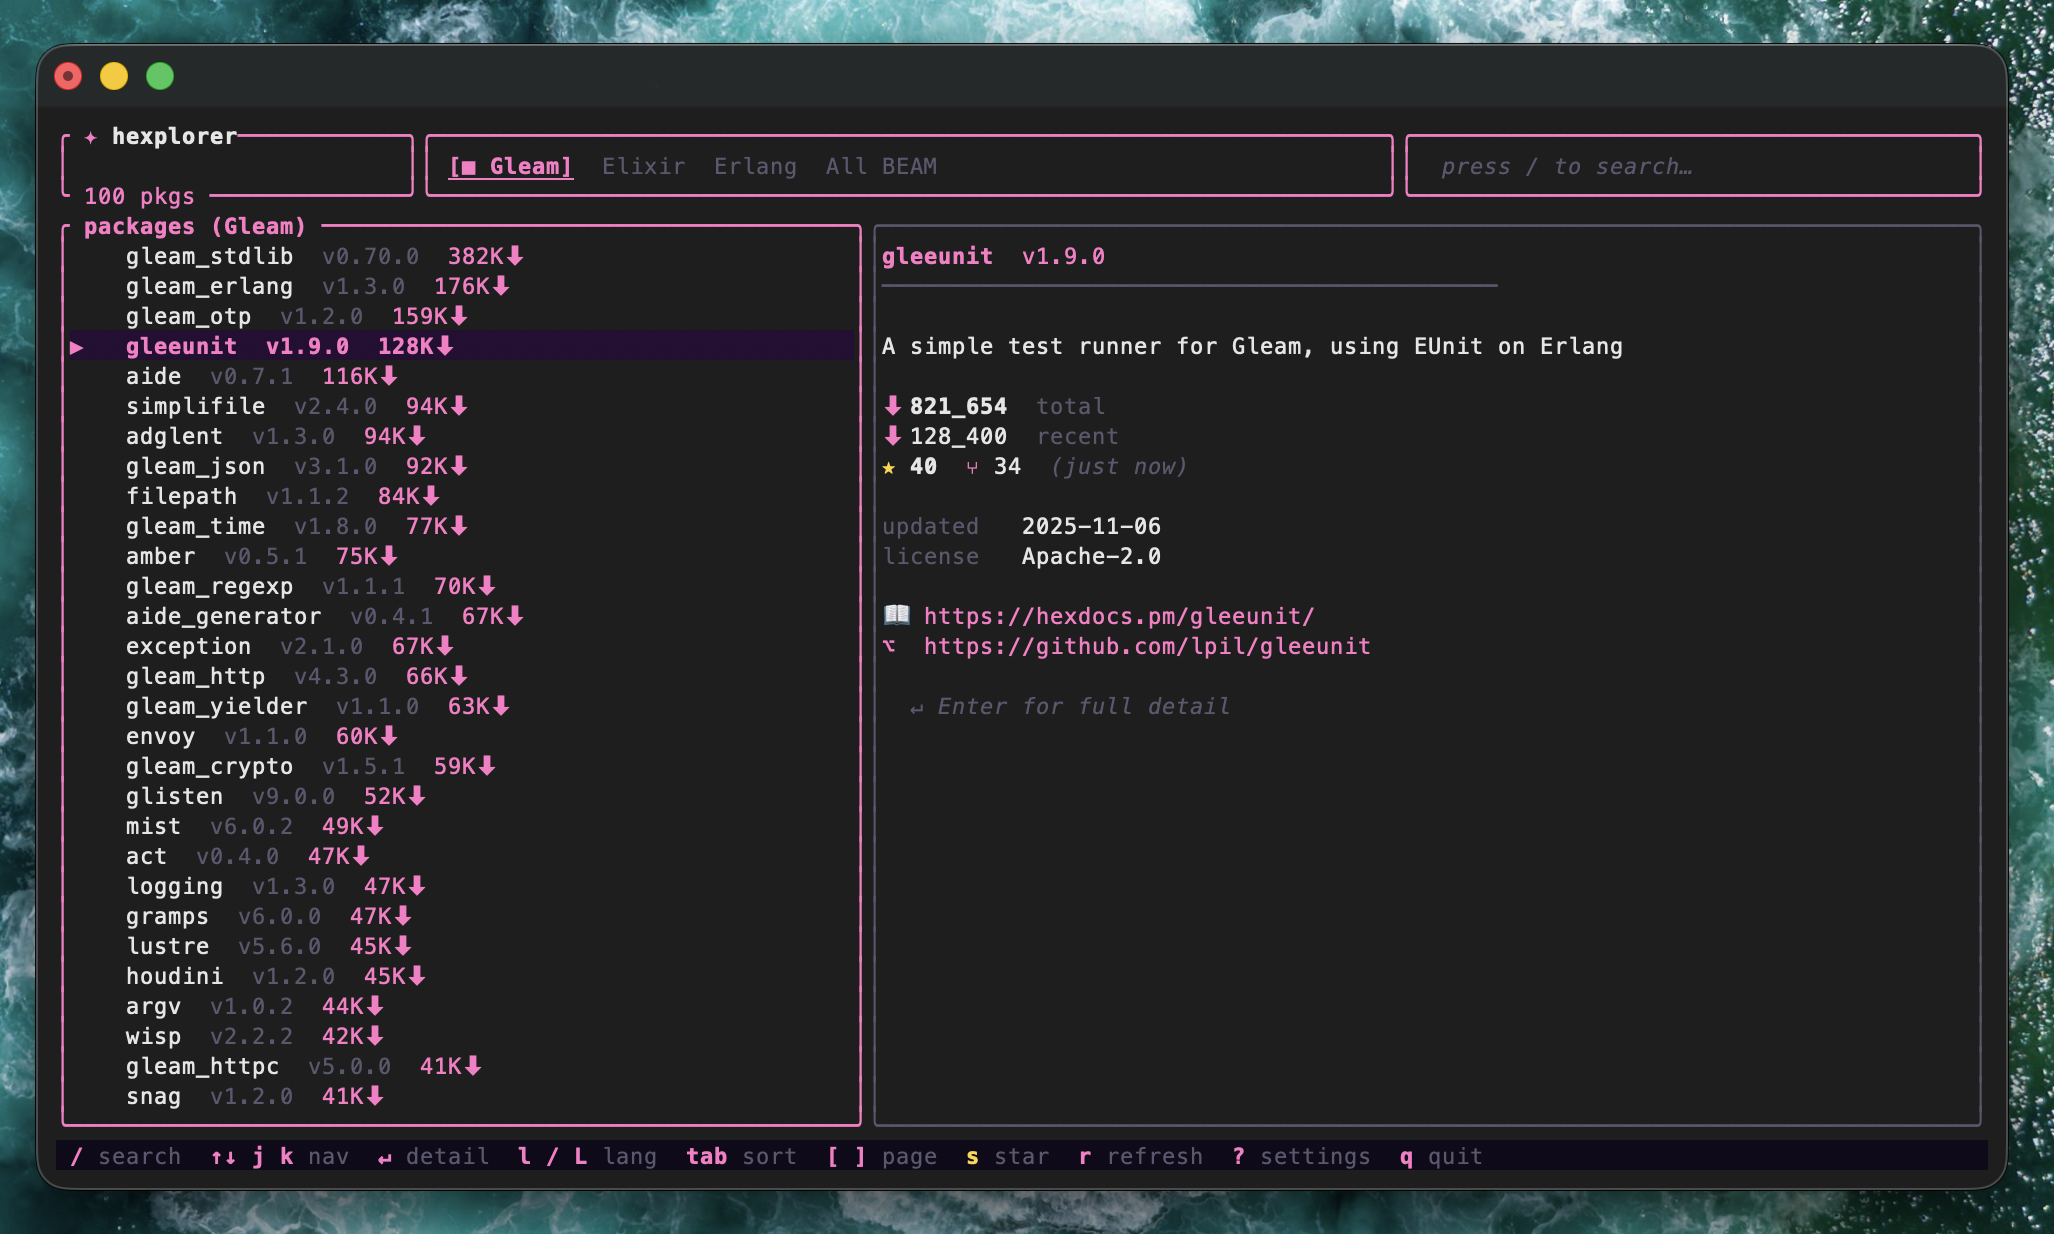Click the download arrow beside 821_654 total
2054x1234 pixels.
892,406
